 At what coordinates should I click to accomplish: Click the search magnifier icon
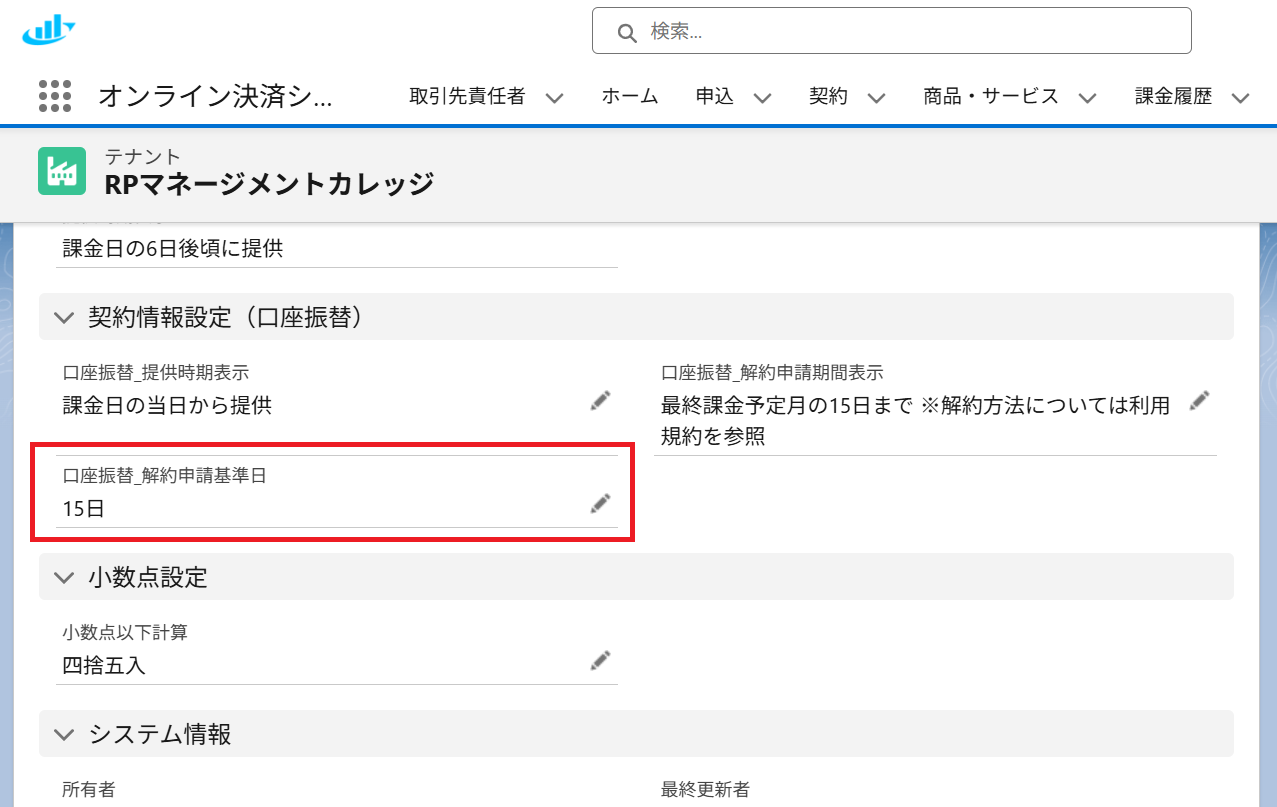(x=627, y=32)
